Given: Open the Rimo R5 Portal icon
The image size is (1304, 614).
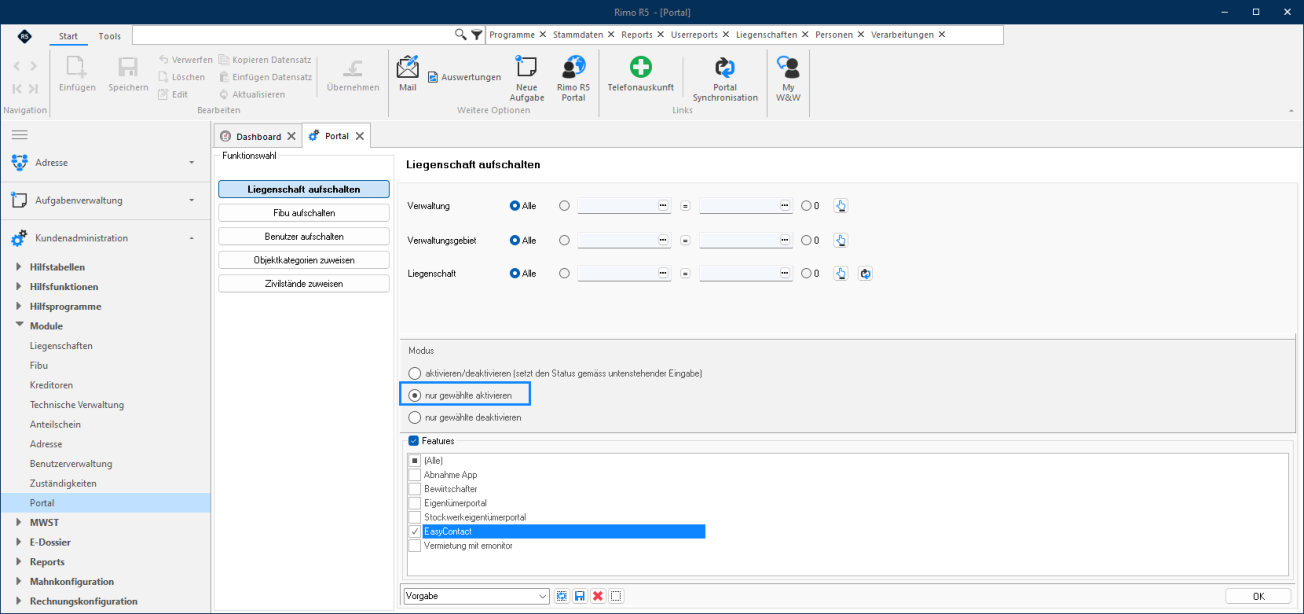Looking at the screenshot, I should (x=573, y=67).
